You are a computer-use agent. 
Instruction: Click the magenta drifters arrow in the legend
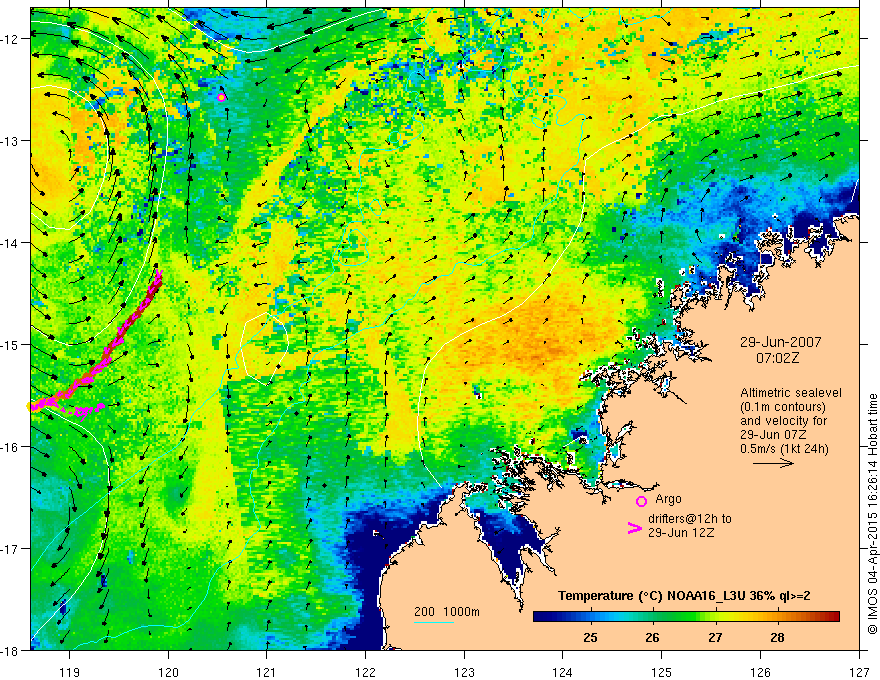click(635, 528)
